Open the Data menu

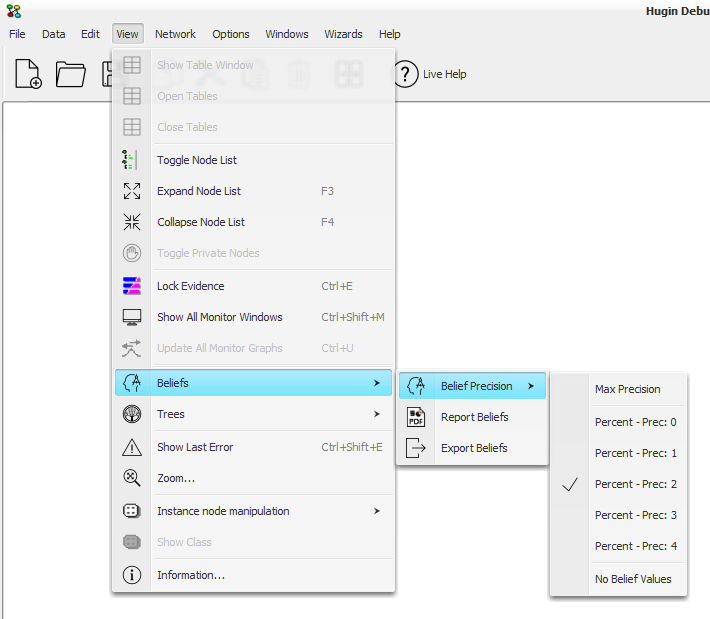(x=53, y=34)
